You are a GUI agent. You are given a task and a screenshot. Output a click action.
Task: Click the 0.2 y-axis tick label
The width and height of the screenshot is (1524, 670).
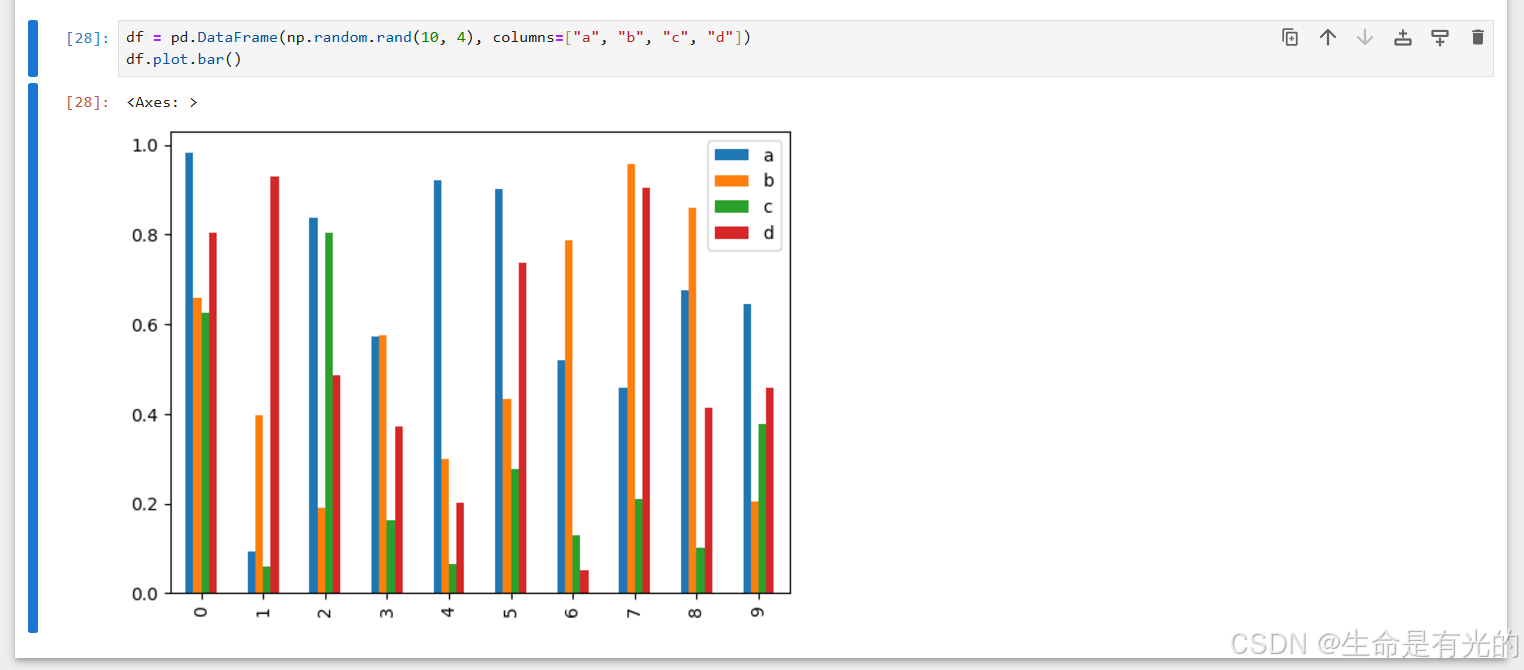click(145, 504)
